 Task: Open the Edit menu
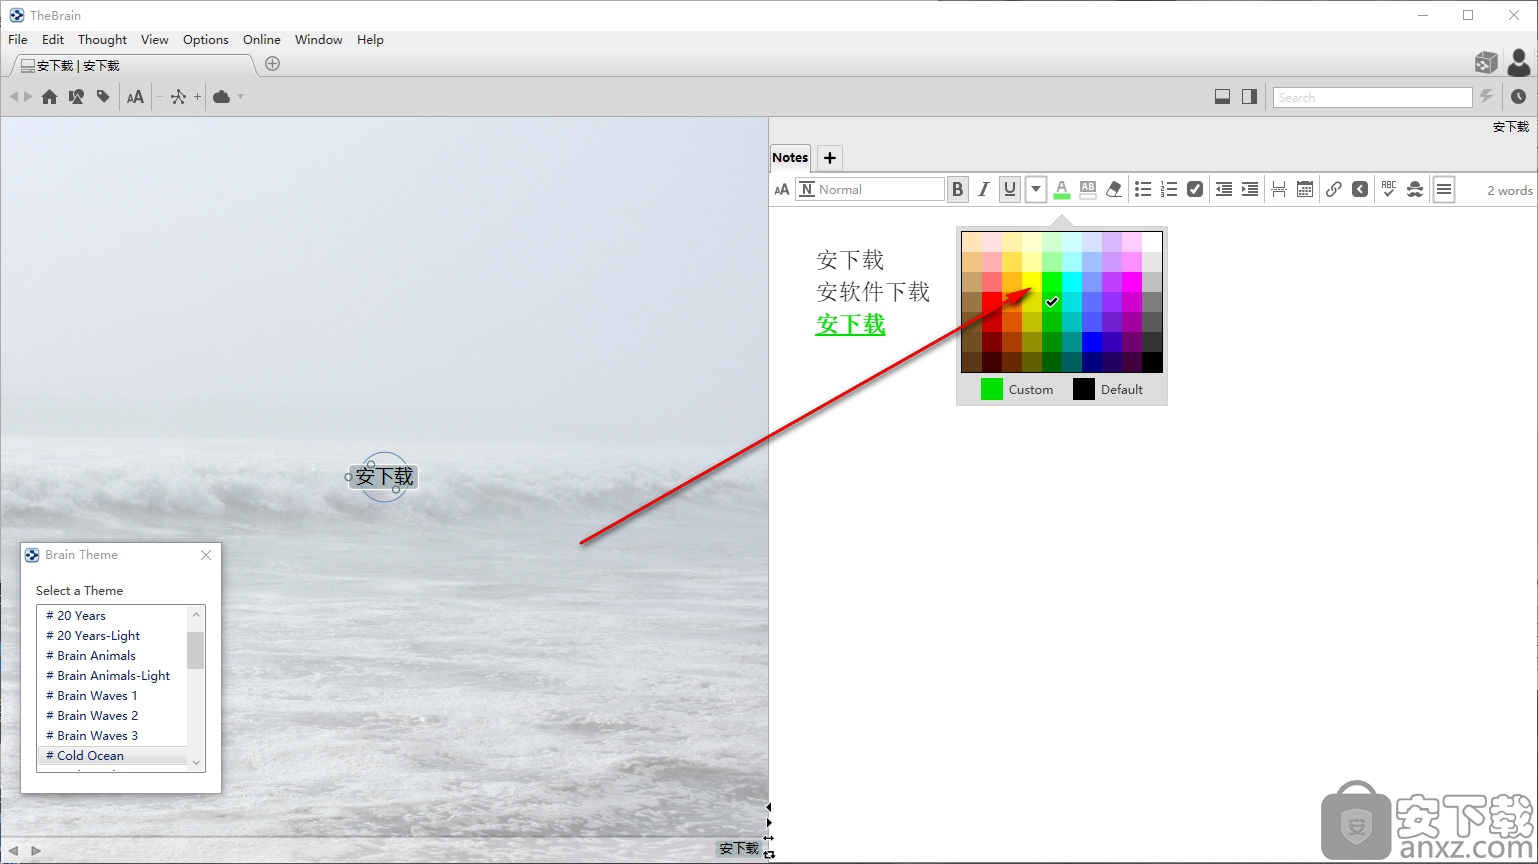pos(53,40)
